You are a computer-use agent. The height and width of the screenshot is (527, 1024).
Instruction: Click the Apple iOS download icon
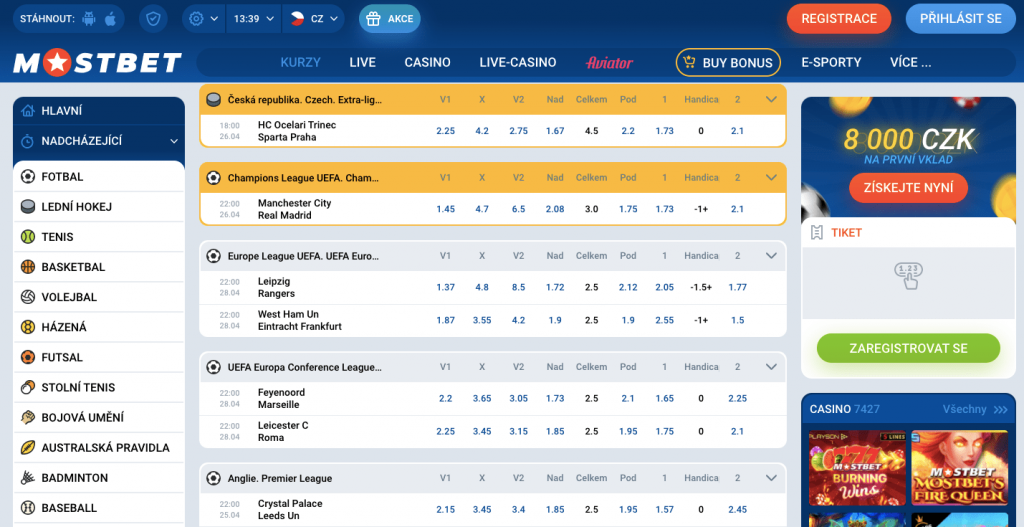click(110, 18)
